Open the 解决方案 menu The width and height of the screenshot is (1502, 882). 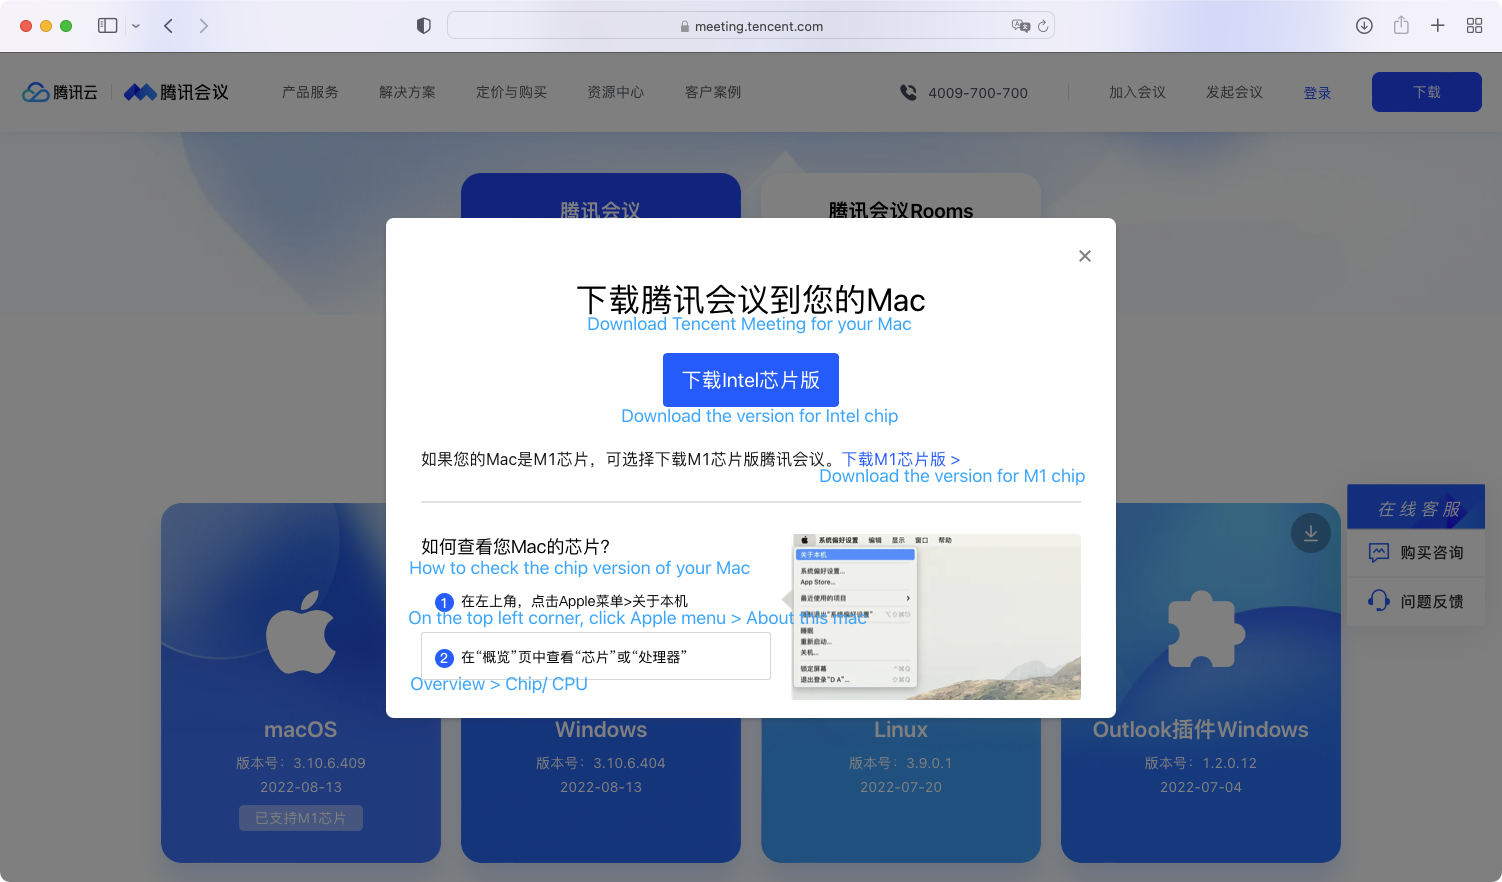click(407, 92)
